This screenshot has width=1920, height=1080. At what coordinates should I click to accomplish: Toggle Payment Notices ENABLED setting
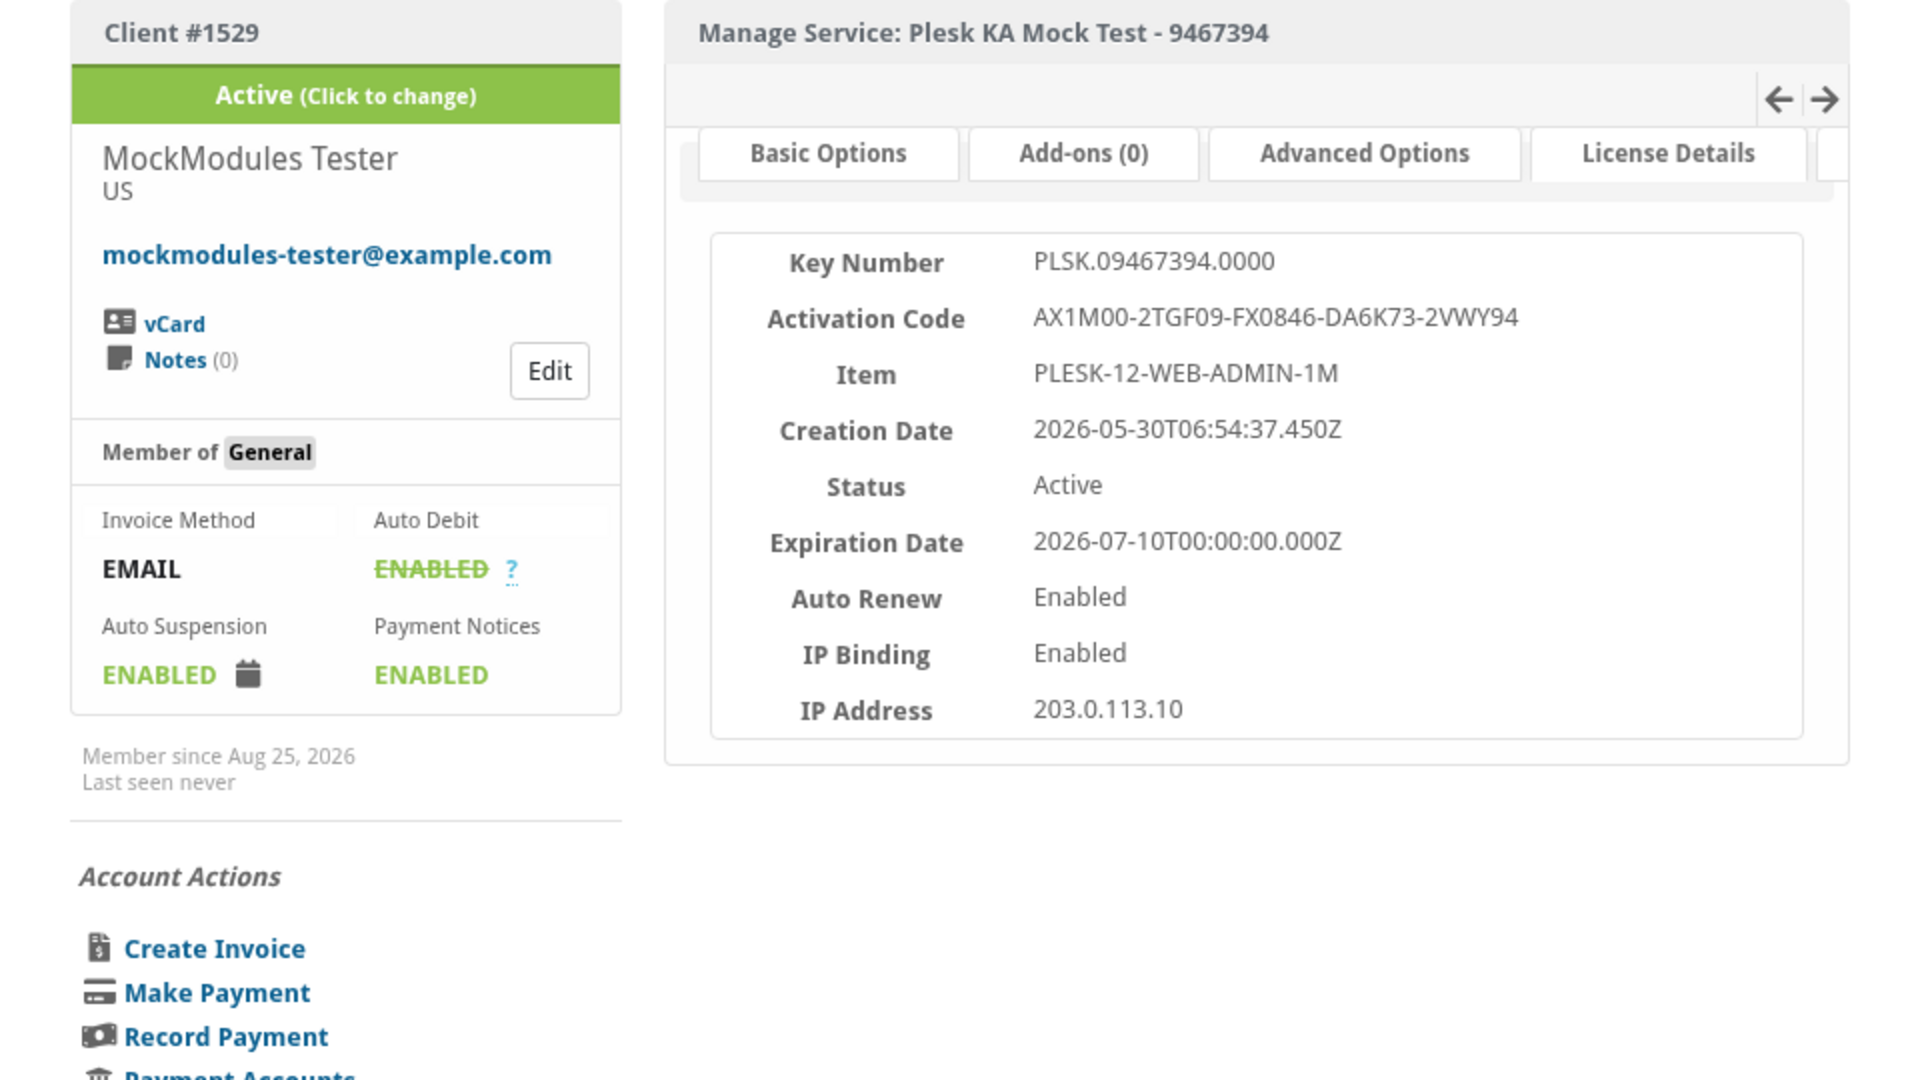pos(431,675)
